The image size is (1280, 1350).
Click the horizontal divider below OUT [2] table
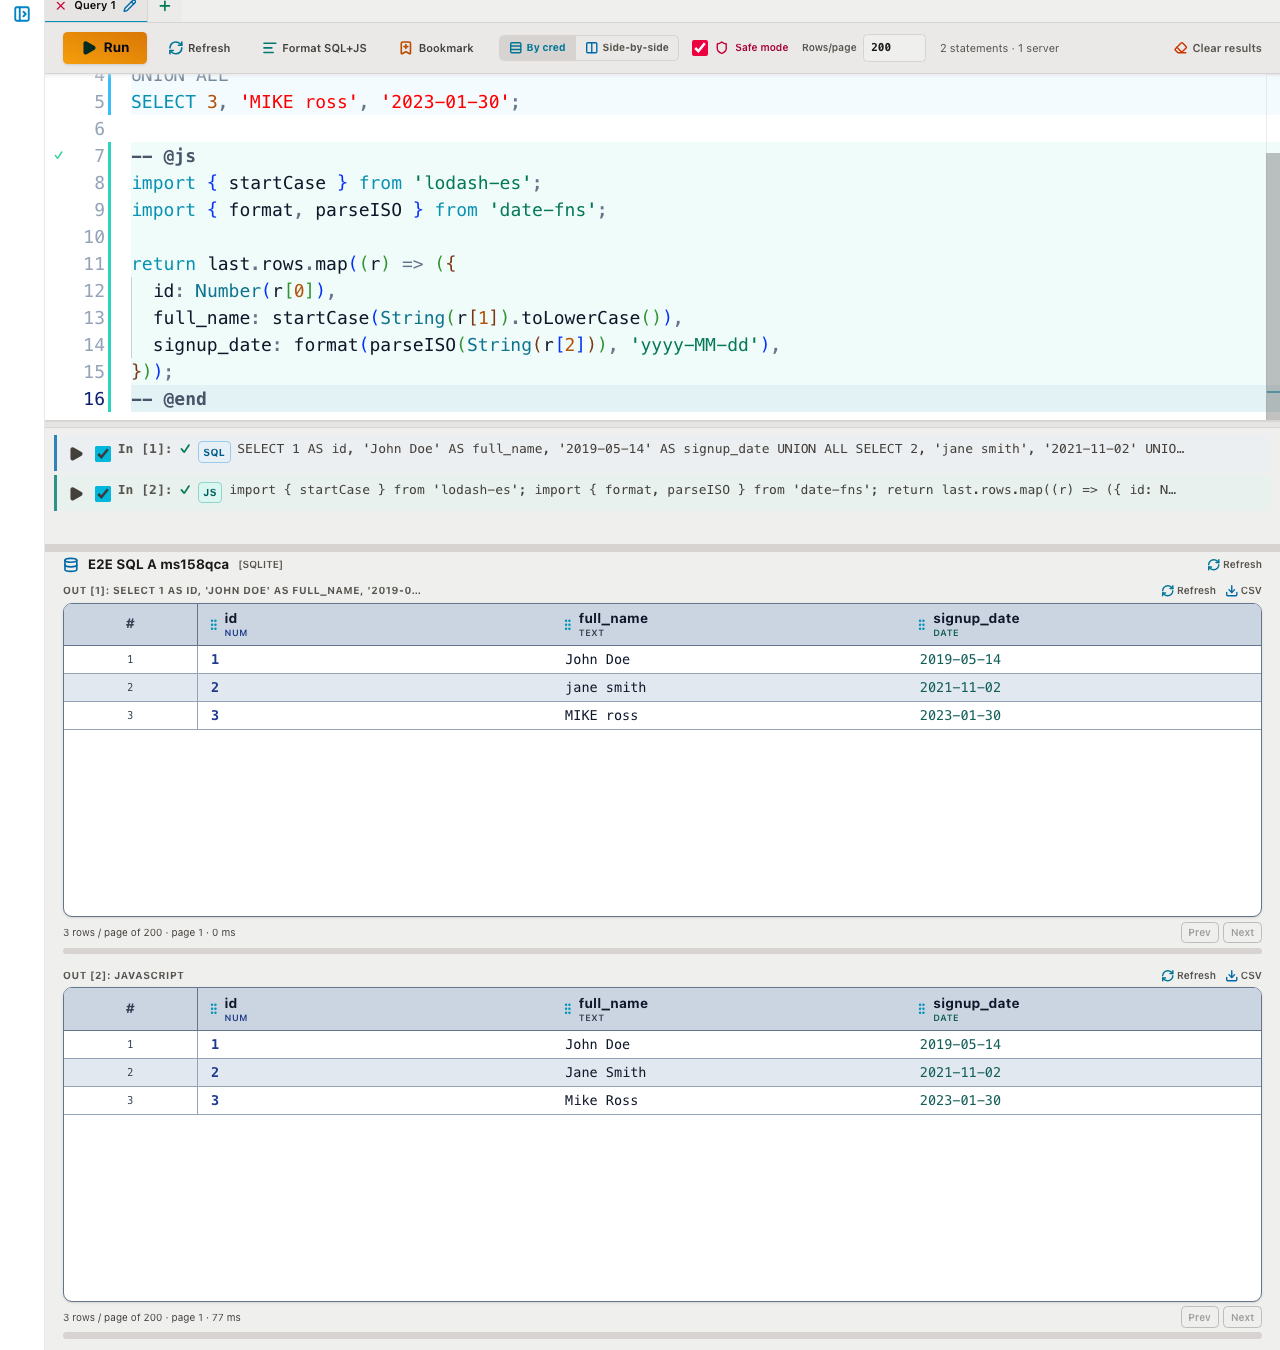coord(662,1336)
